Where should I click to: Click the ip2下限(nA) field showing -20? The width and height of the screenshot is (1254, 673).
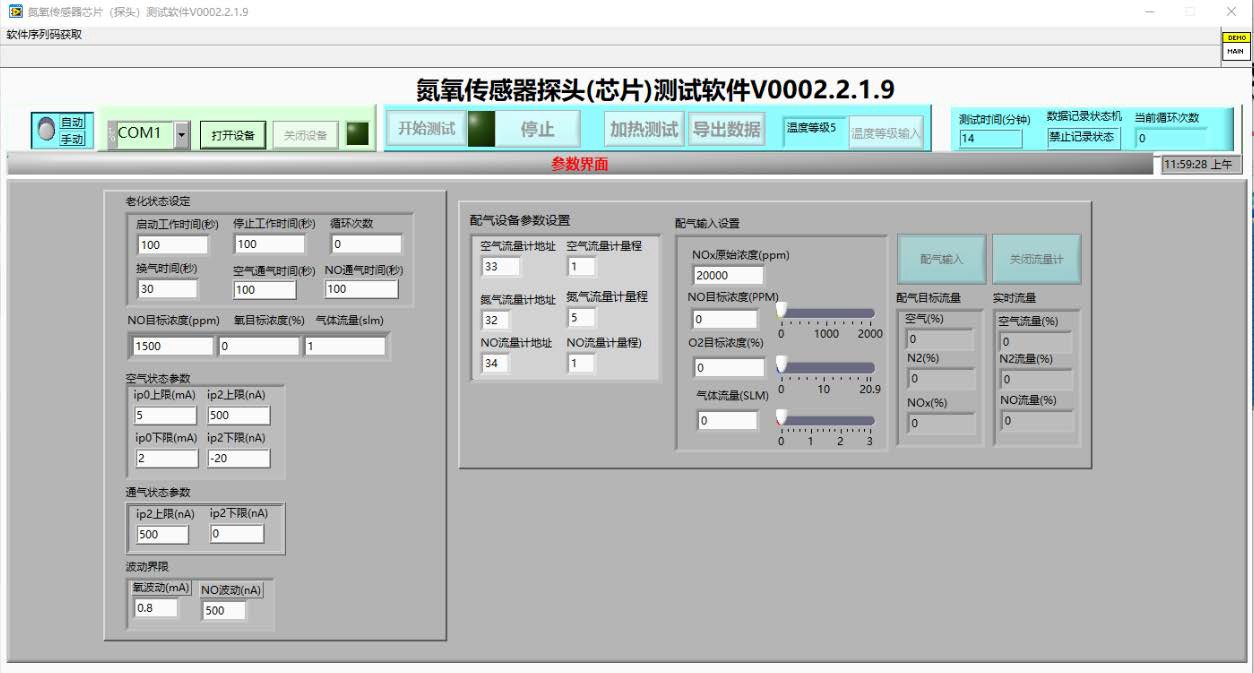tap(239, 459)
